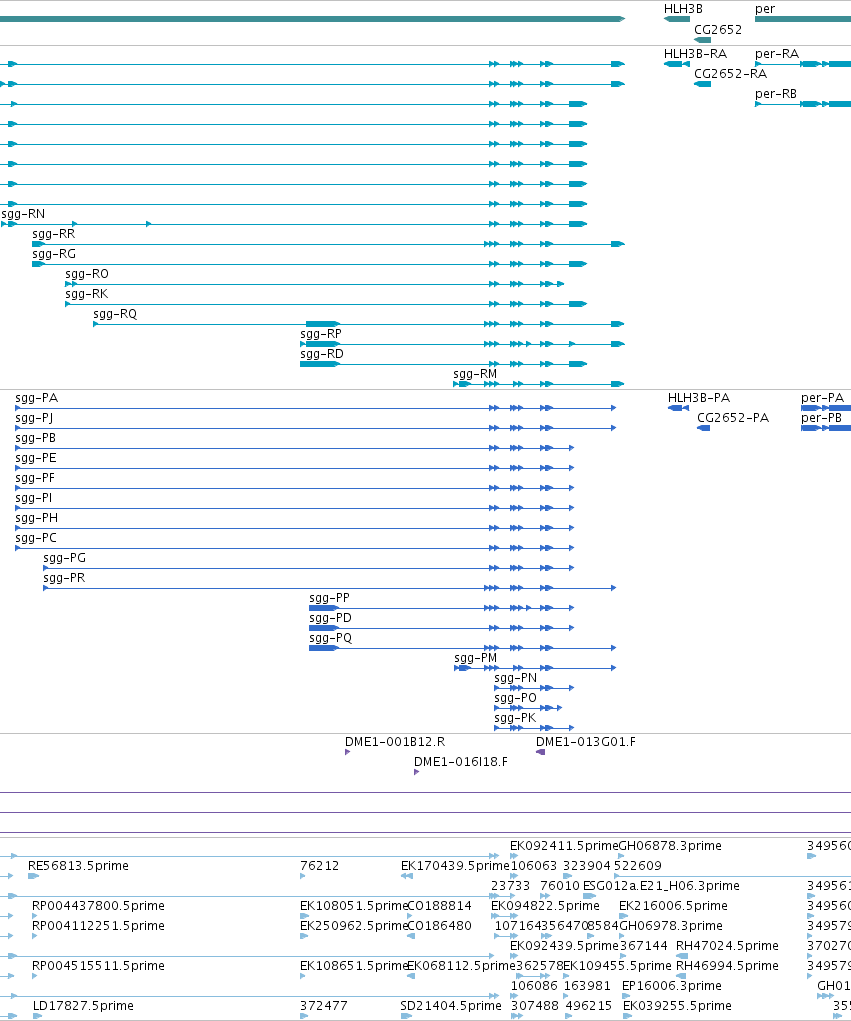The width and height of the screenshot is (851, 1021).
Task: Select the sgg-PM protein label
Action: click(x=475, y=658)
